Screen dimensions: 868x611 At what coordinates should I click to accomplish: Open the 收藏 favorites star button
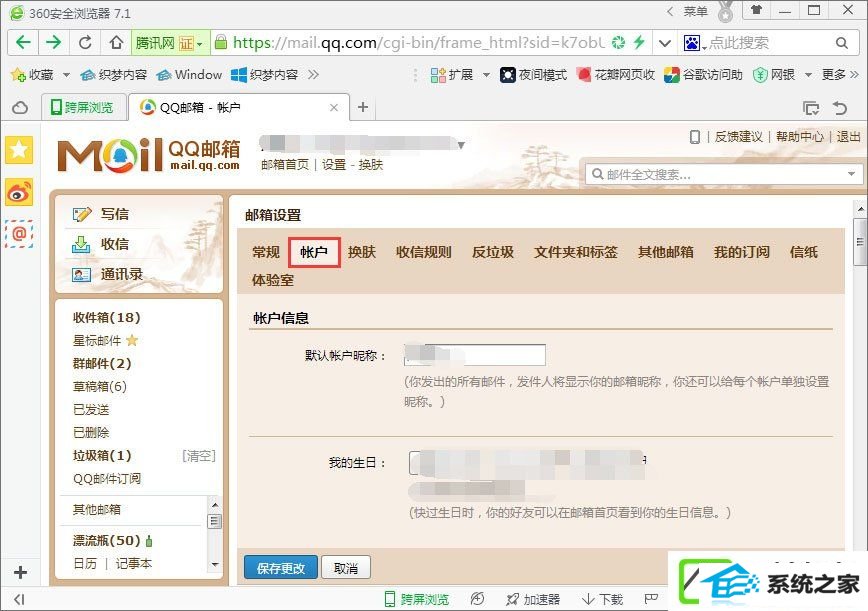coord(33,75)
